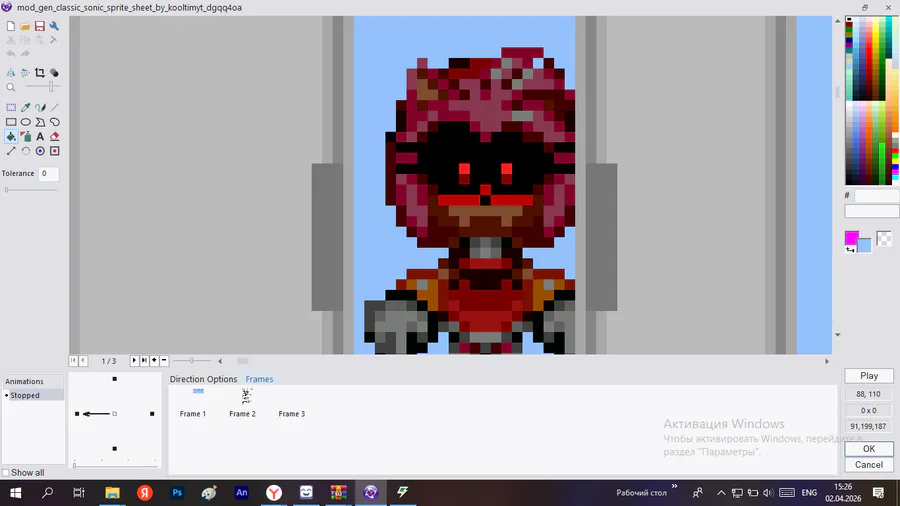
Task: Click the magenta foreground color swatch
Action: (852, 238)
